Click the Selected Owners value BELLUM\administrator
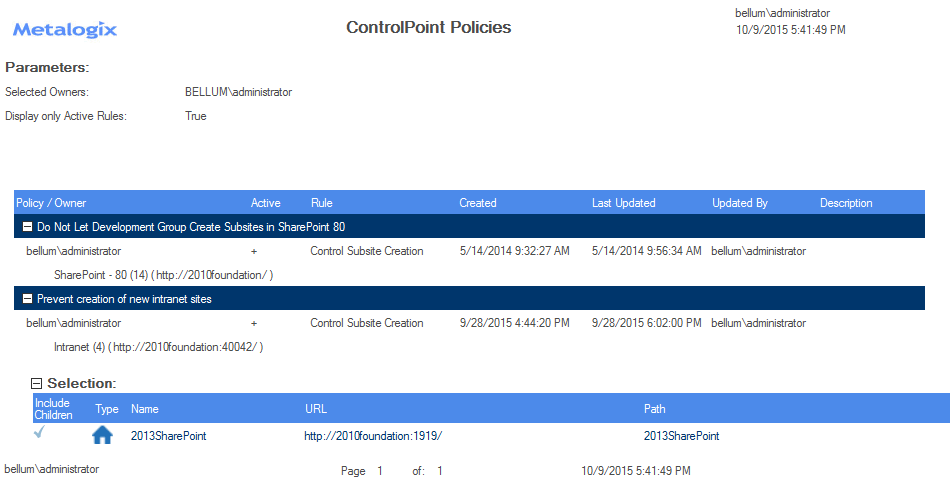 [239, 92]
